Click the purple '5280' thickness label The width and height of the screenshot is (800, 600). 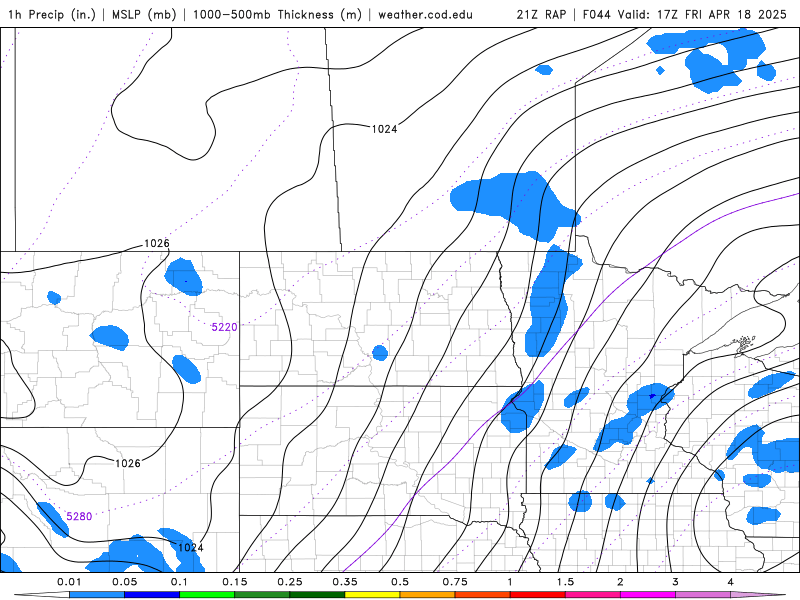(x=79, y=516)
